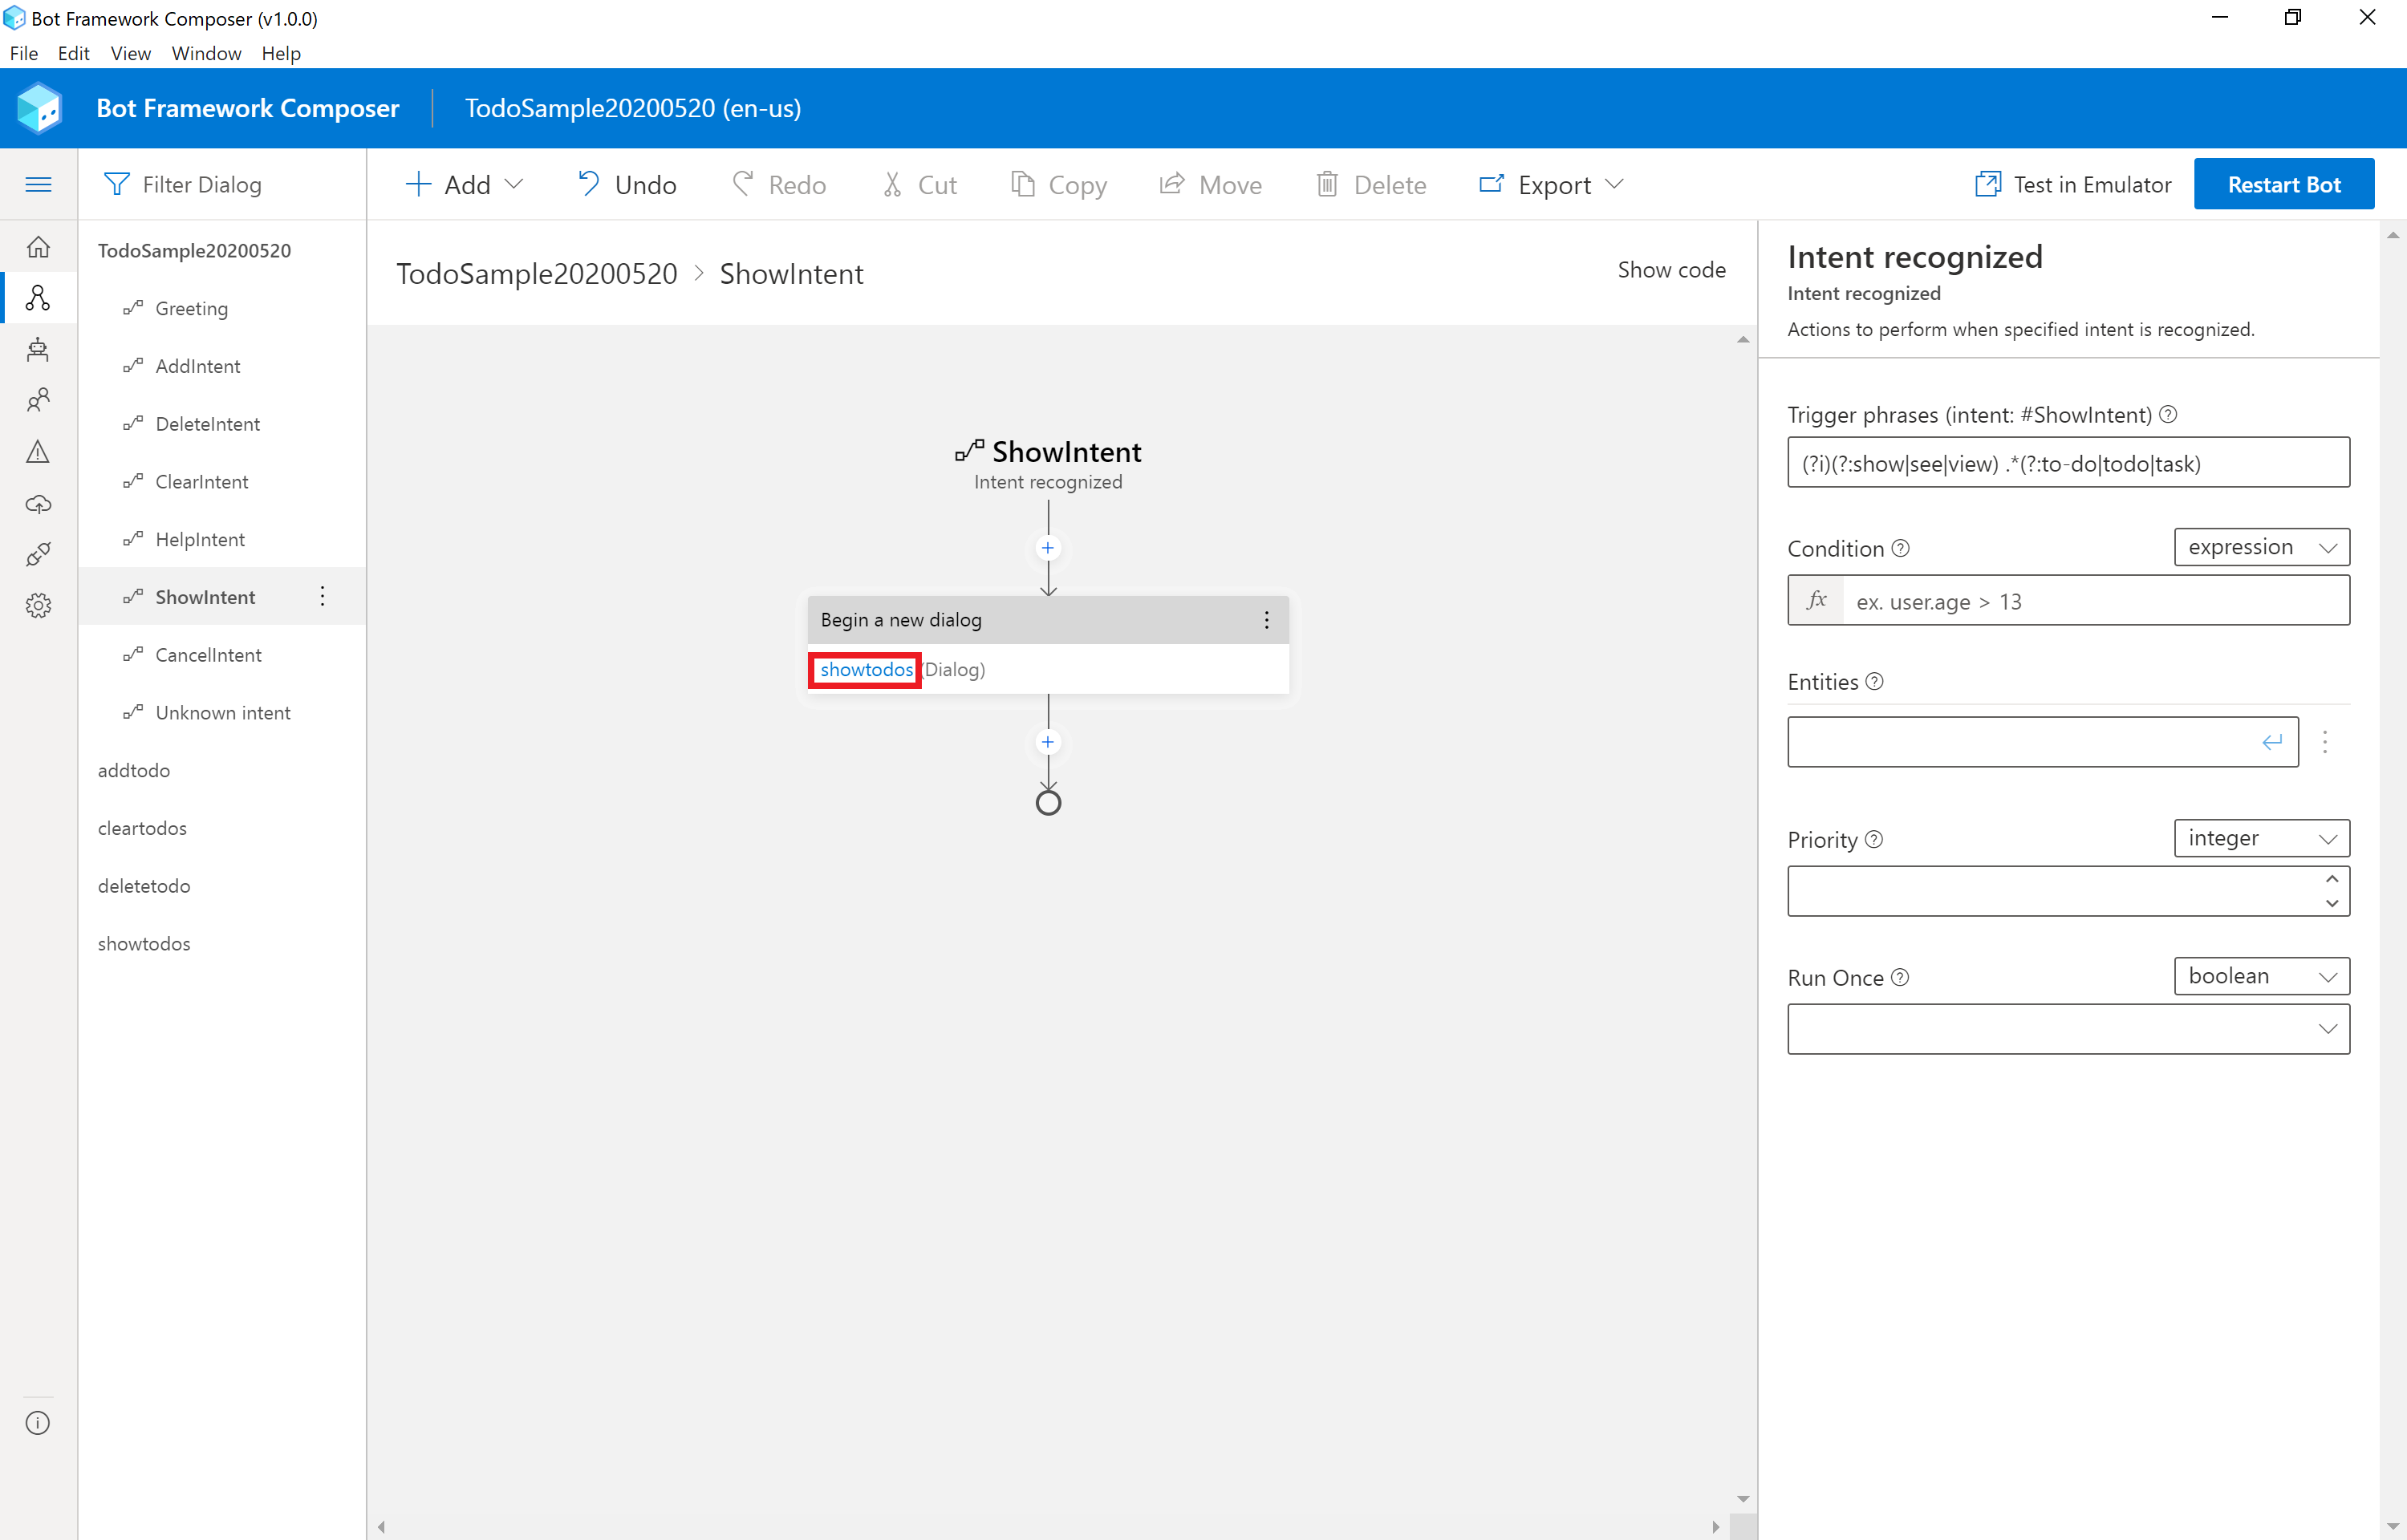
Task: Expand the Add dropdown in toolbar
Action: (464, 185)
